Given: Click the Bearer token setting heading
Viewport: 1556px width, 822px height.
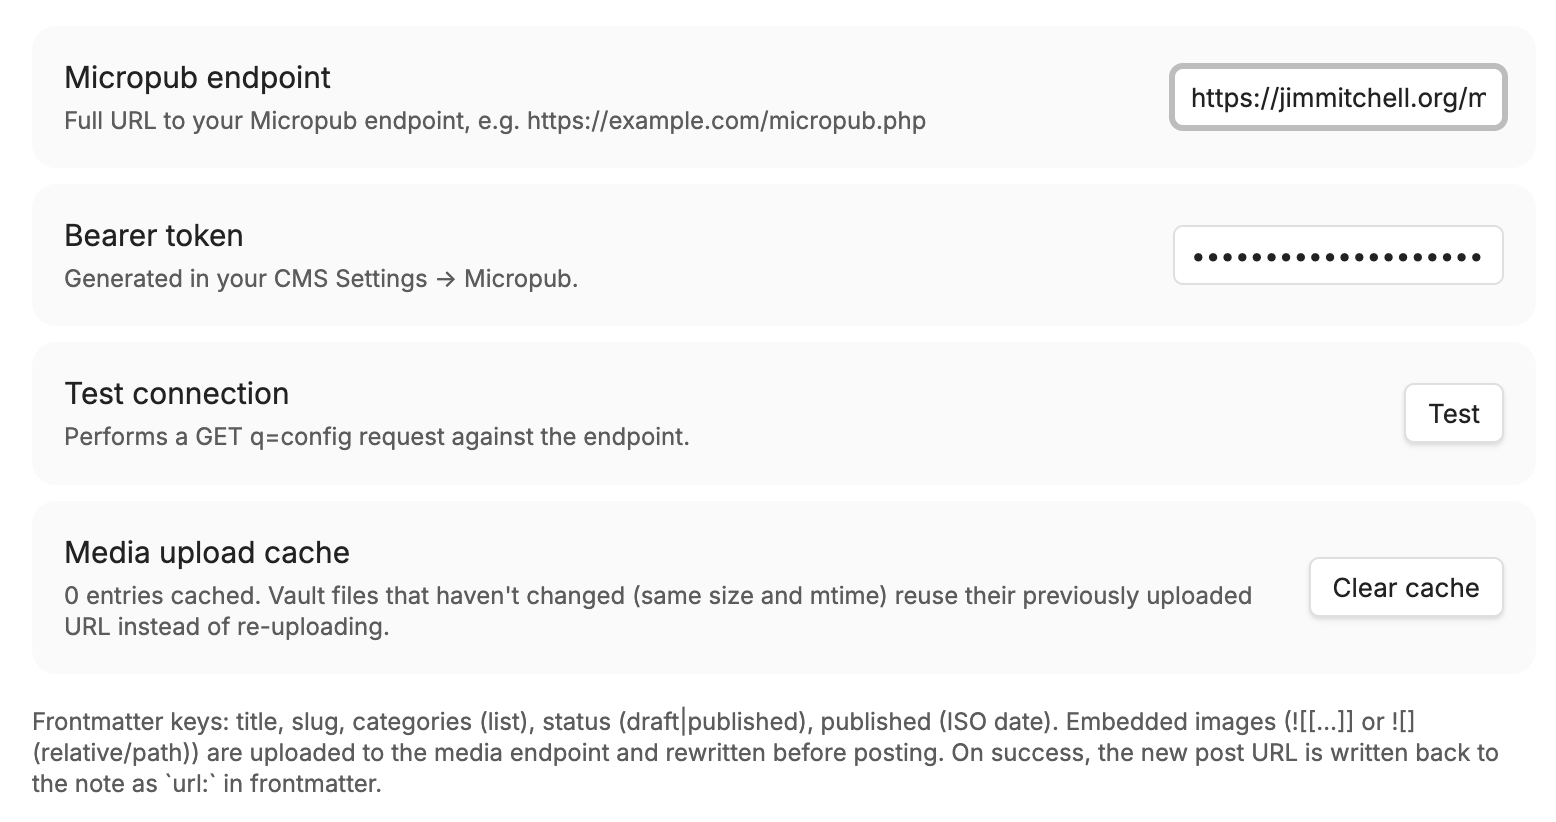Looking at the screenshot, I should tap(153, 235).
